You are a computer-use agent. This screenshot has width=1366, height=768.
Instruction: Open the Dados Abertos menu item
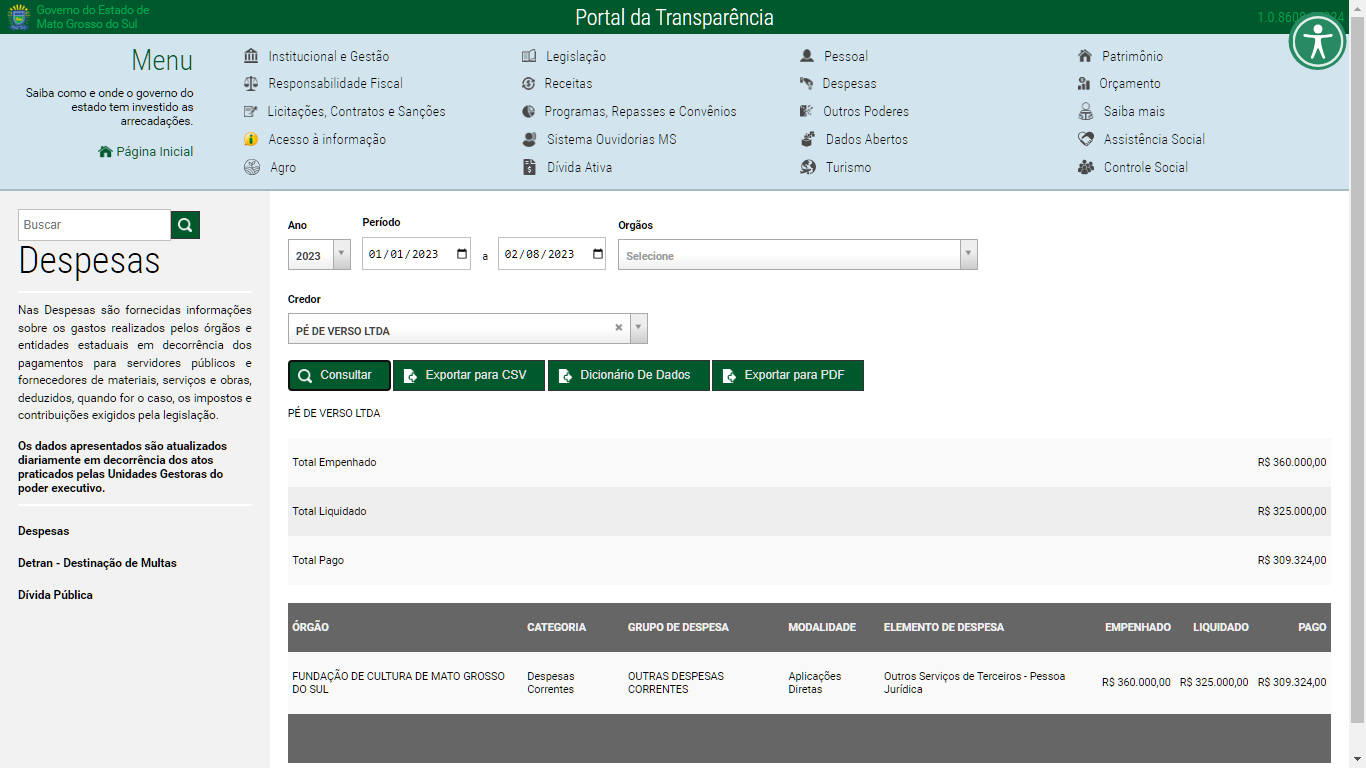[x=867, y=140]
